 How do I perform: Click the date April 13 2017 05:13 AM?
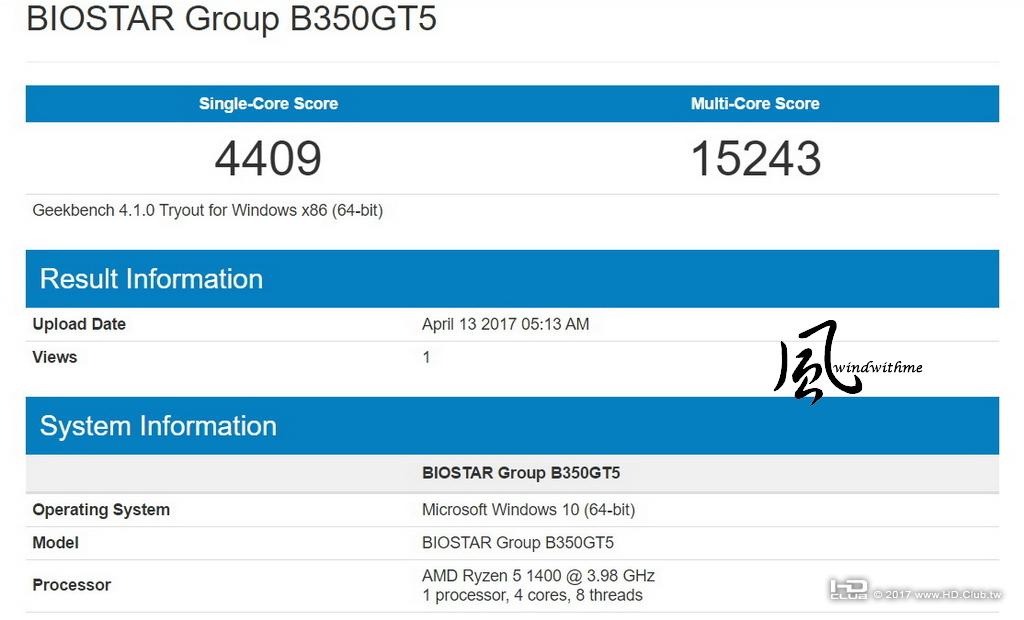tap(505, 324)
